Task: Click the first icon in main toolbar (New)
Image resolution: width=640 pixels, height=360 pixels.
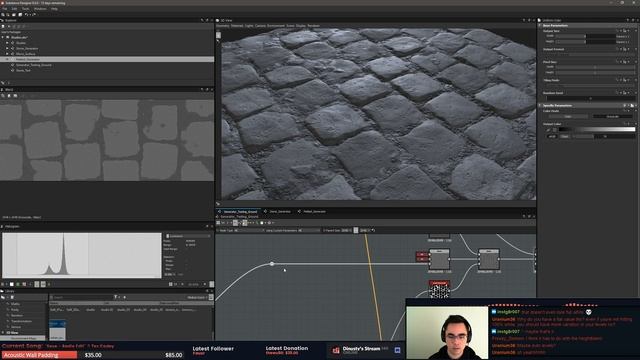Action: [3, 15]
